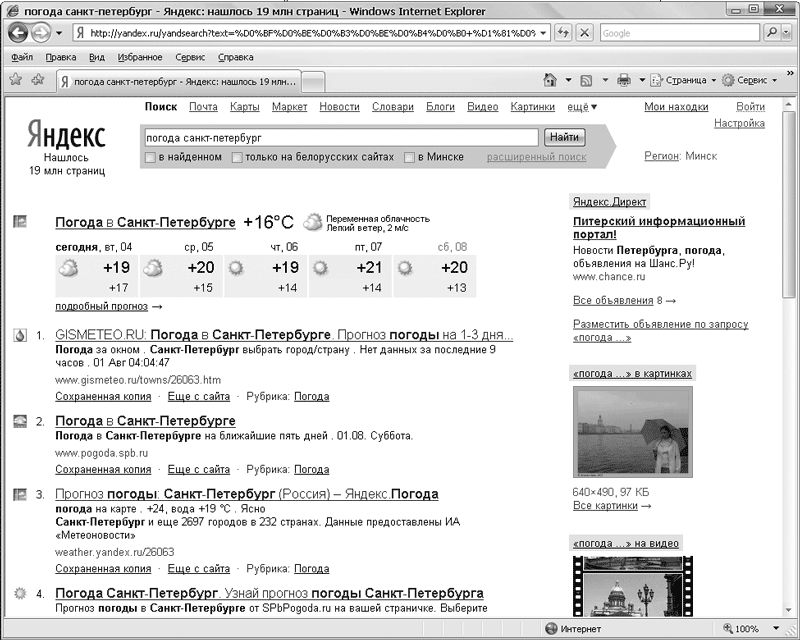Open a new blank tab button
800x640 pixels.
[x=313, y=82]
